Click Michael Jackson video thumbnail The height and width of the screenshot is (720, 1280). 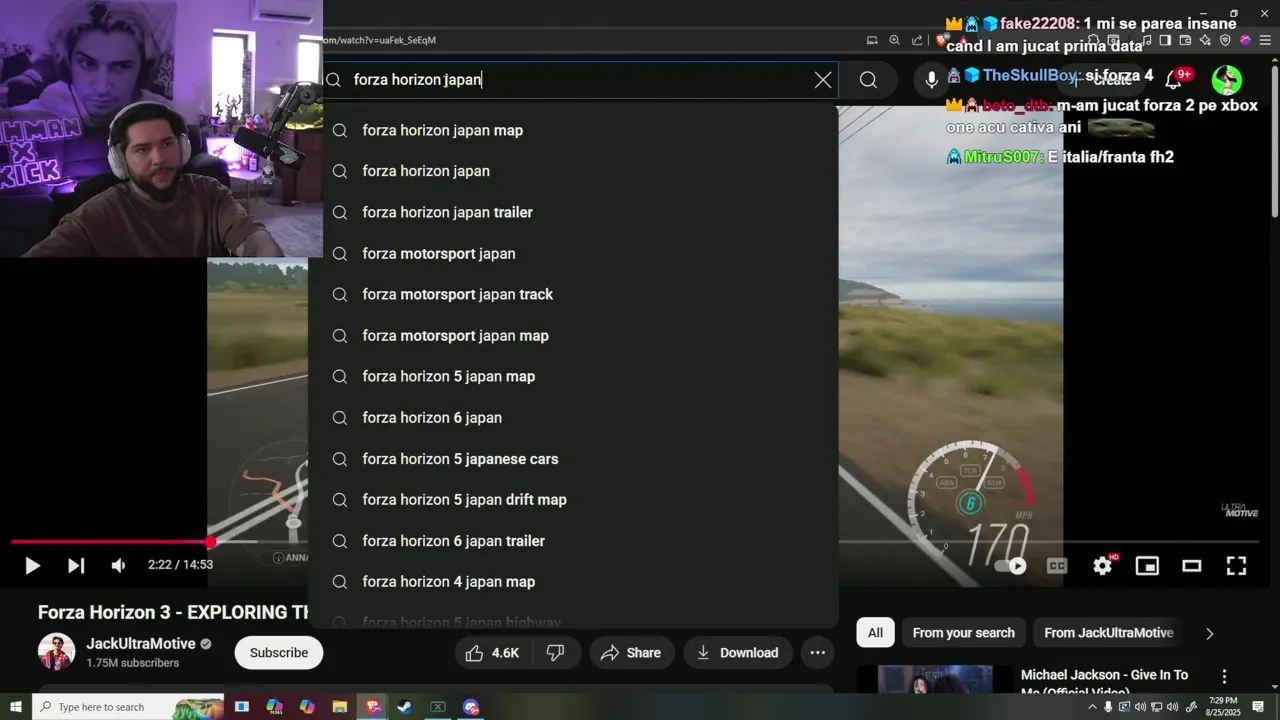pos(935,680)
